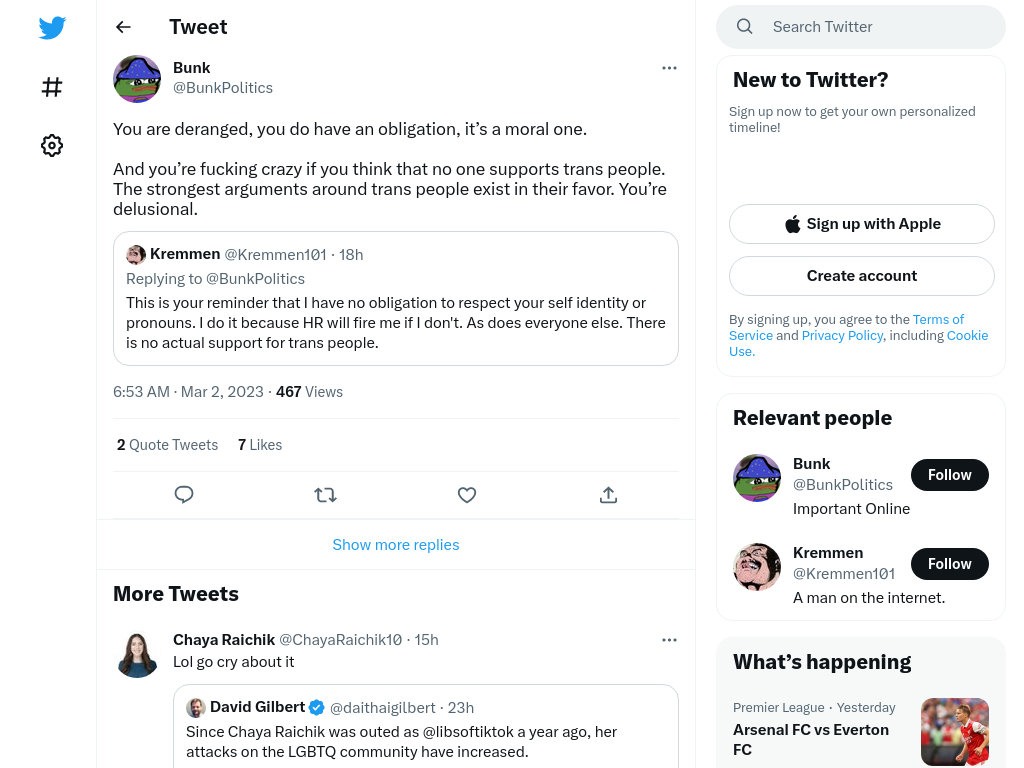Image resolution: width=1024 pixels, height=768 pixels.
Task: Follow Bunk in Relevant people
Action: coord(950,475)
